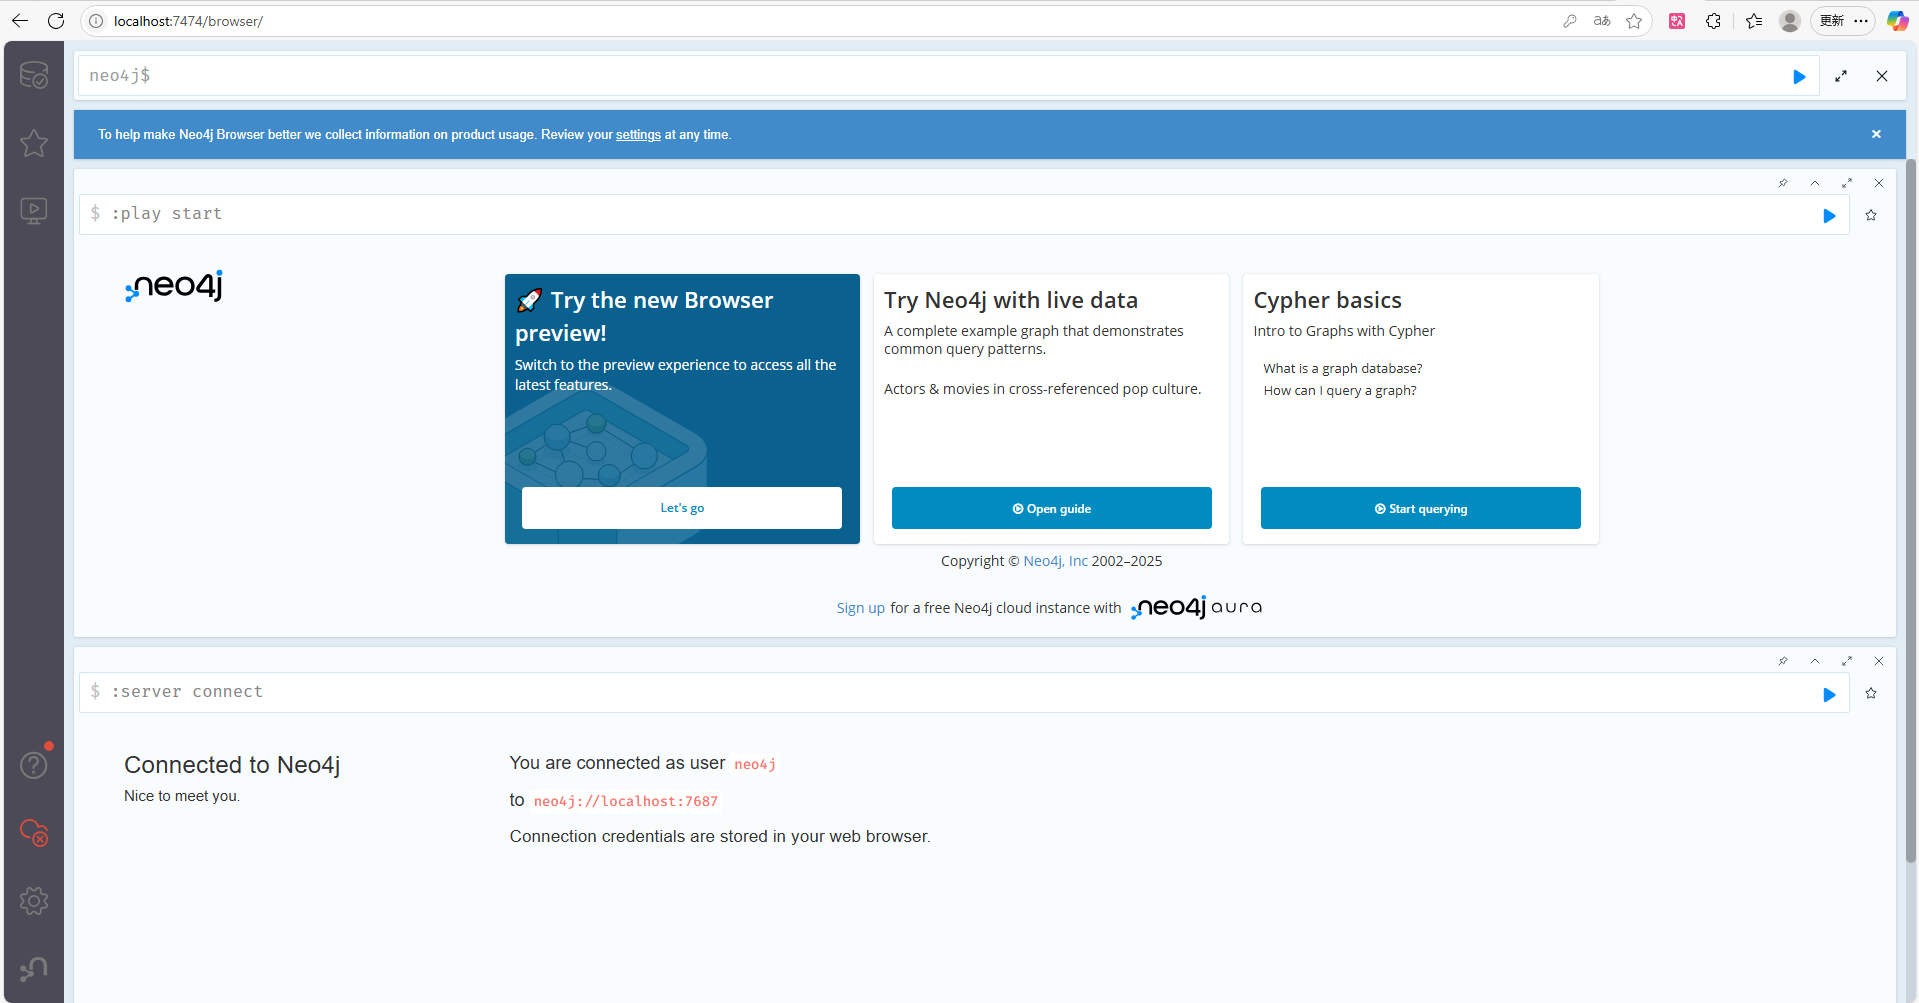Fullscreen the :server connect frame
The height and width of the screenshot is (1003, 1919).
coord(1847,661)
